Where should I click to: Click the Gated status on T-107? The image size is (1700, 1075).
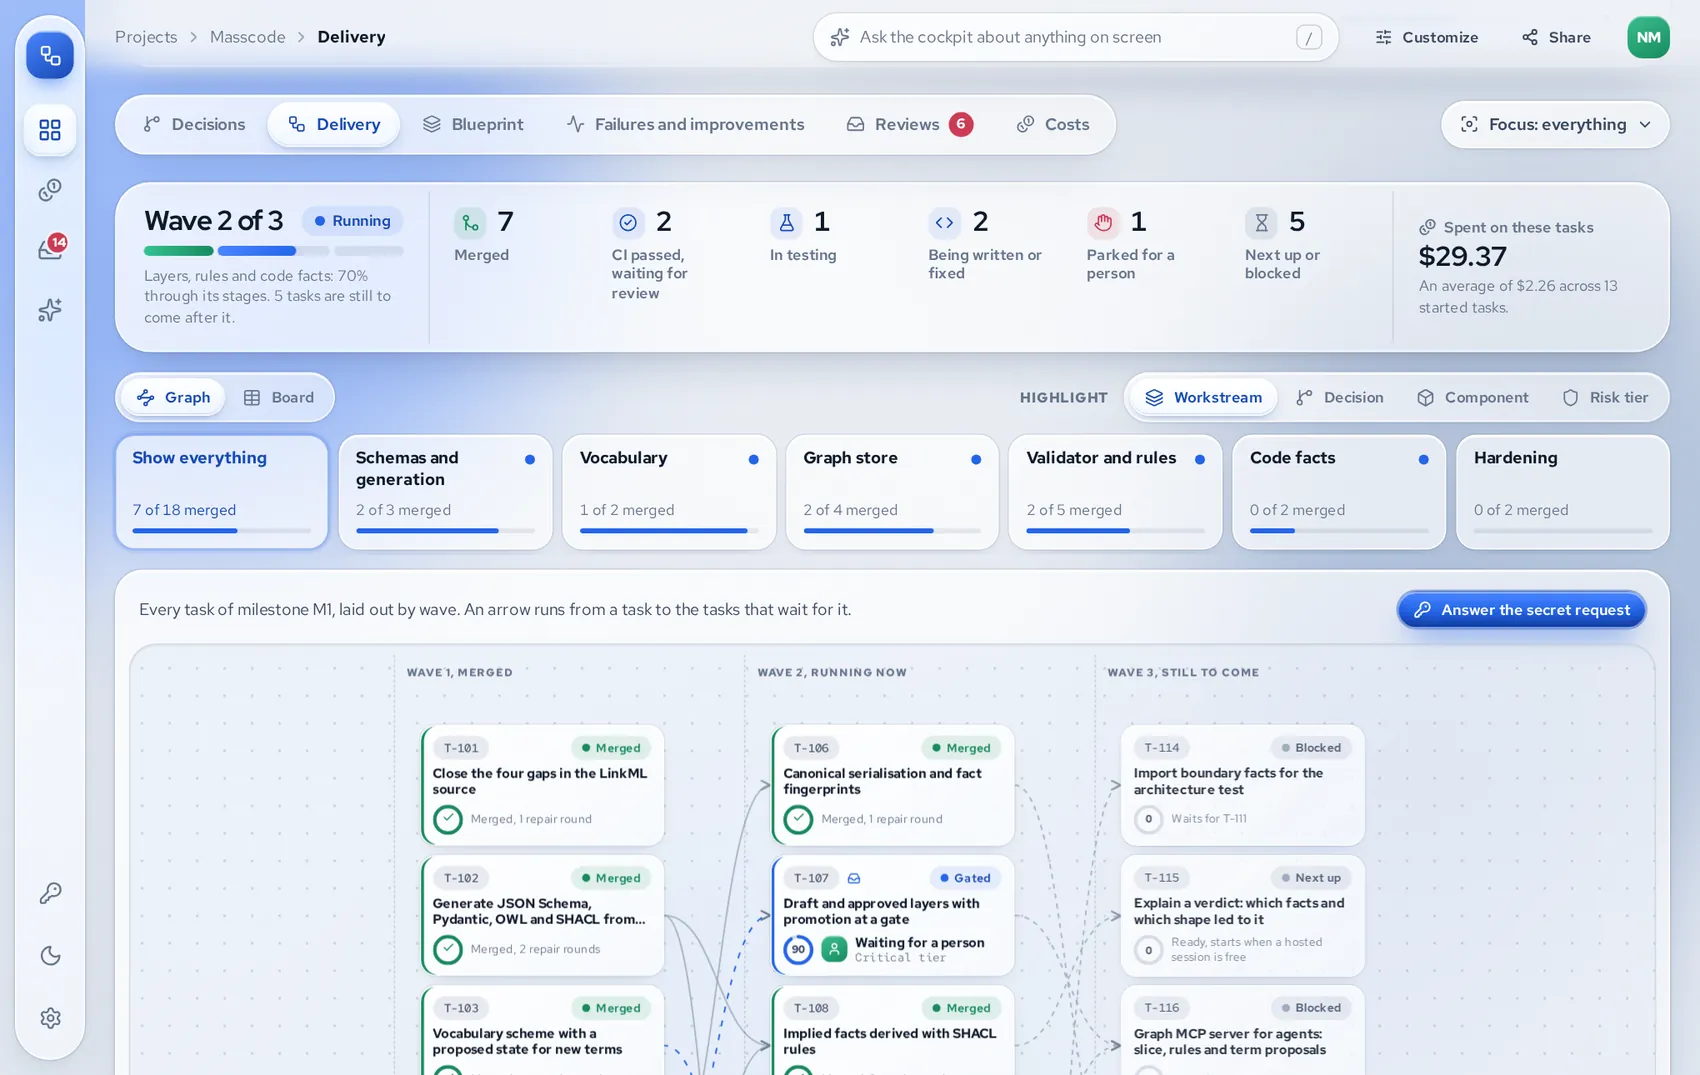[965, 878]
